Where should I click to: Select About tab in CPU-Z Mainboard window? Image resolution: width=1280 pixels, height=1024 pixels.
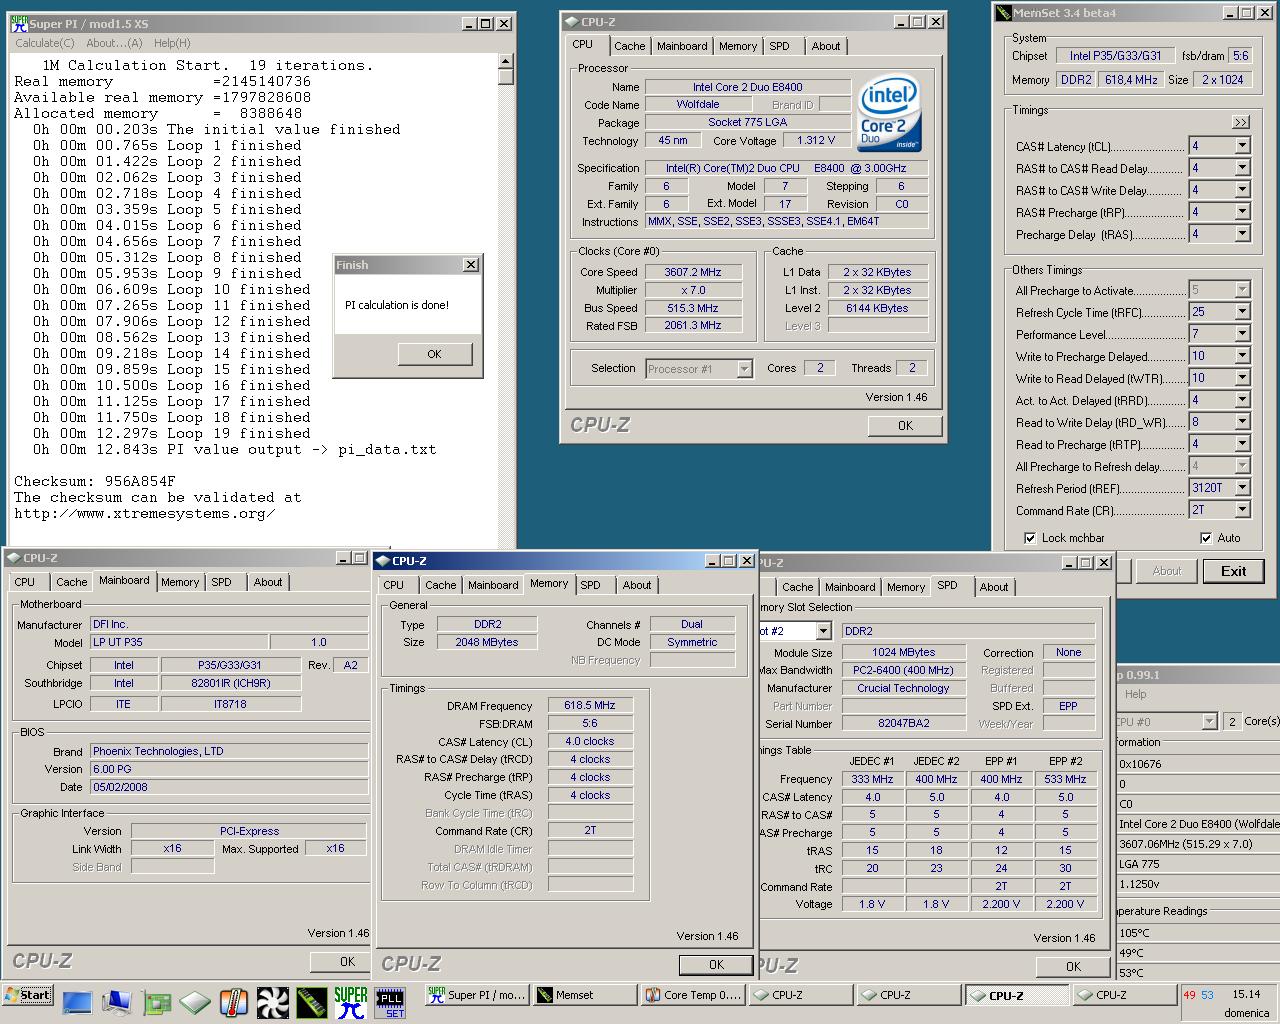pyautogui.click(x=267, y=582)
